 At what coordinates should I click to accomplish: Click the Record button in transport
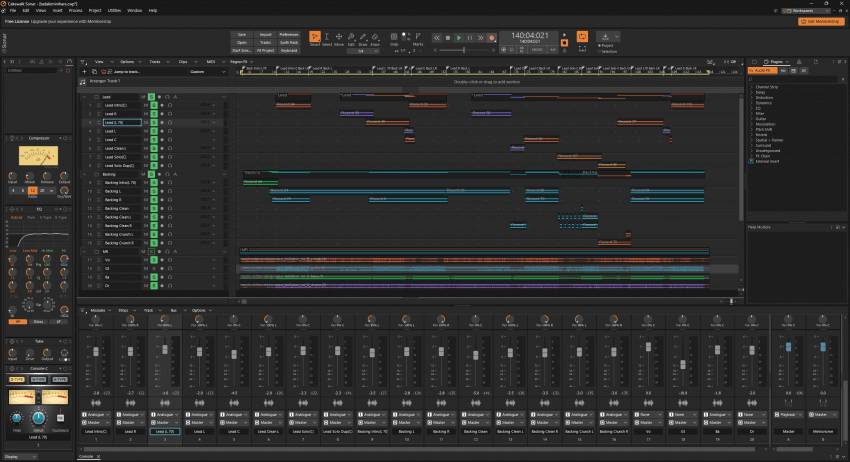tap(491, 37)
